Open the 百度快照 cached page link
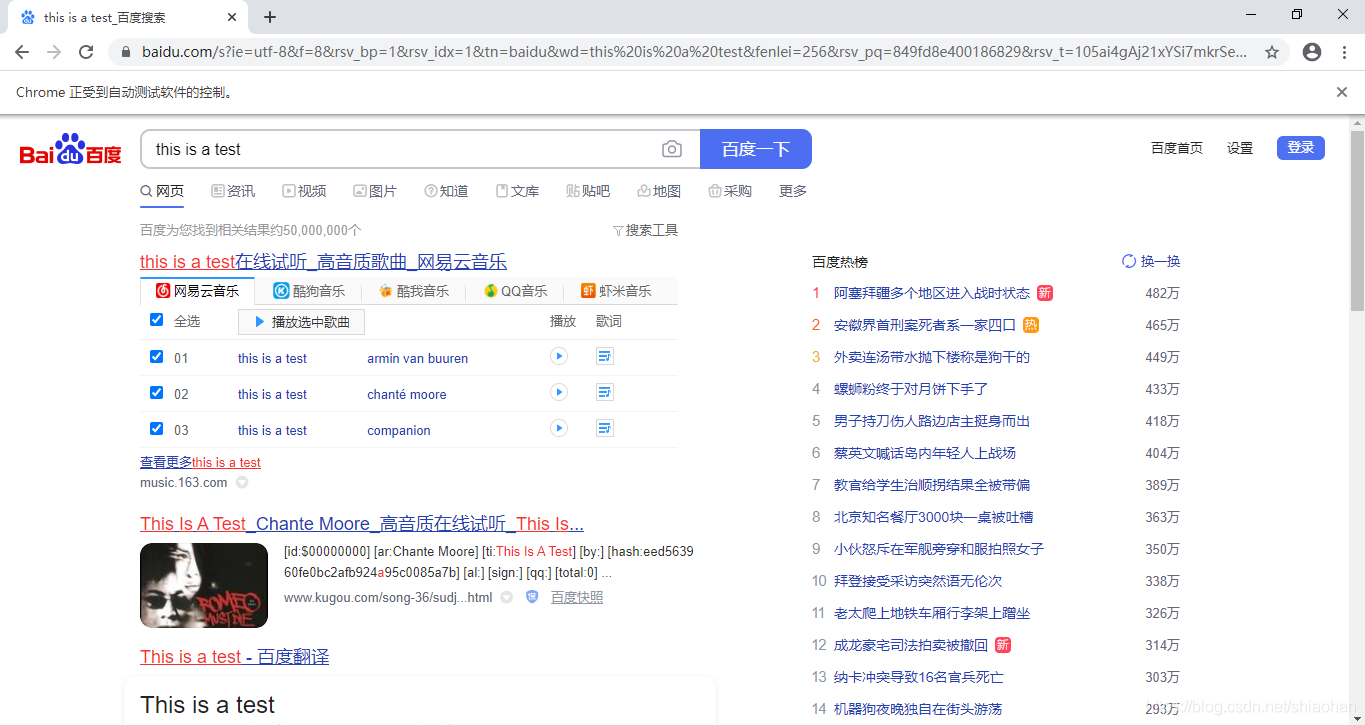Screen dimensions: 1365x725 click(x=577, y=597)
